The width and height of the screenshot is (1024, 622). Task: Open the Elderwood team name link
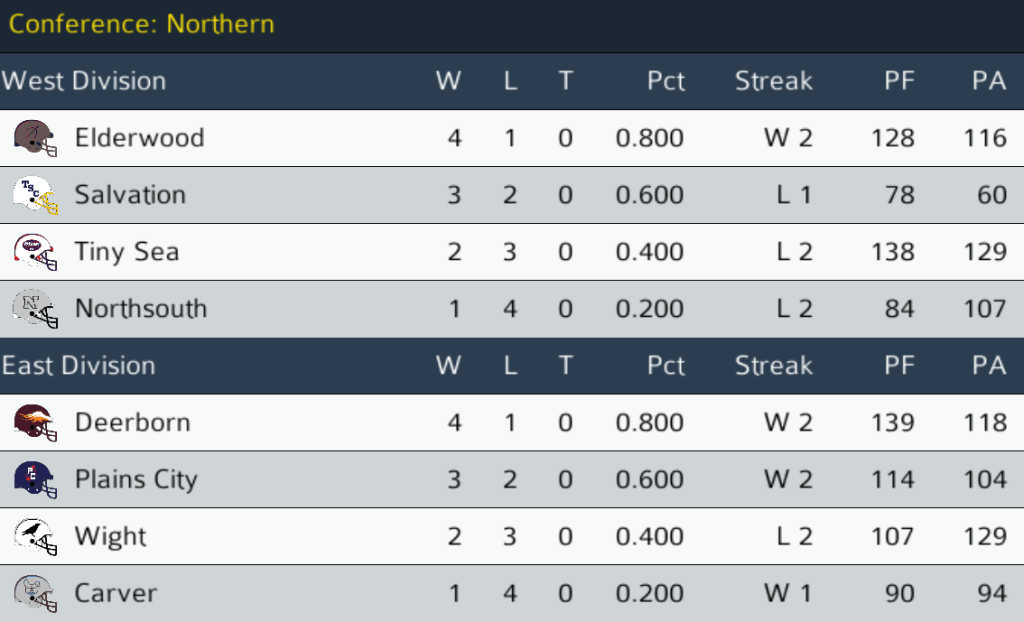click(x=139, y=137)
